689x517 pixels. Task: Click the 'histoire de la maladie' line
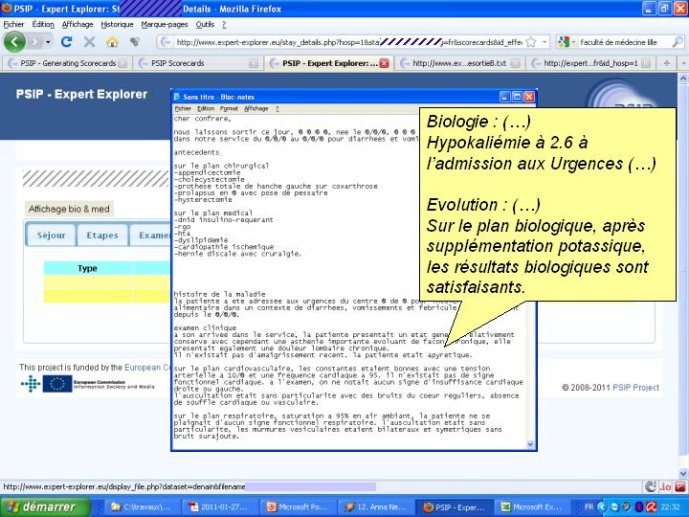219,294
